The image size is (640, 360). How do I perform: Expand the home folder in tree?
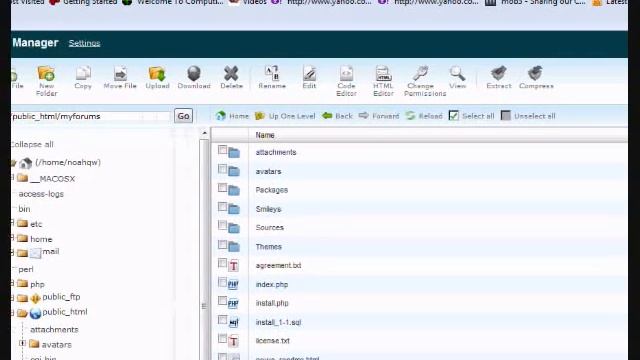coord(13,238)
